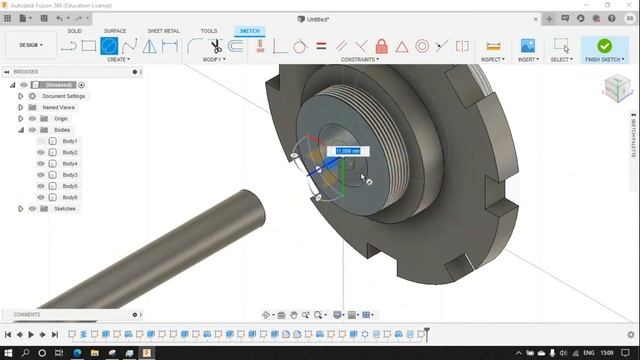Apply Midpoint triangle constraint
640x360 pixels.
click(402, 47)
